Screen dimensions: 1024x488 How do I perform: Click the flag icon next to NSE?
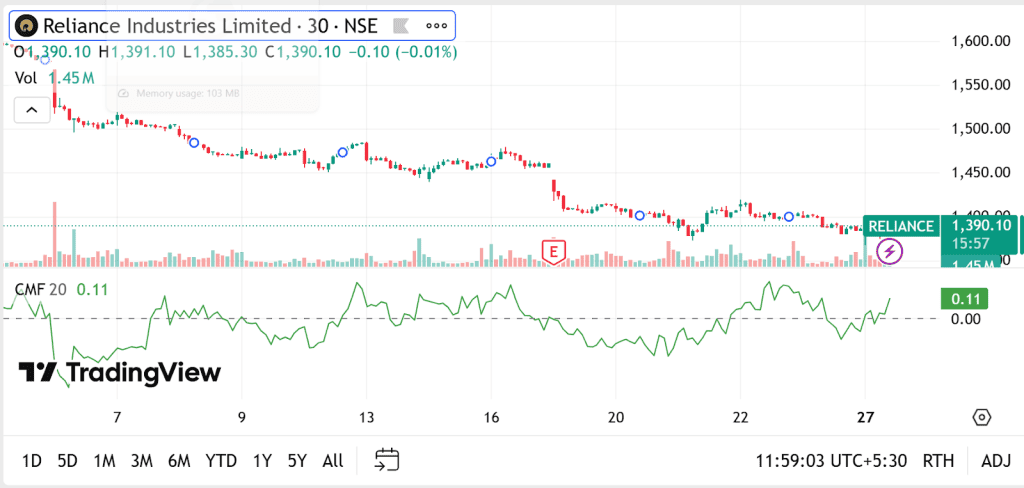[x=400, y=26]
